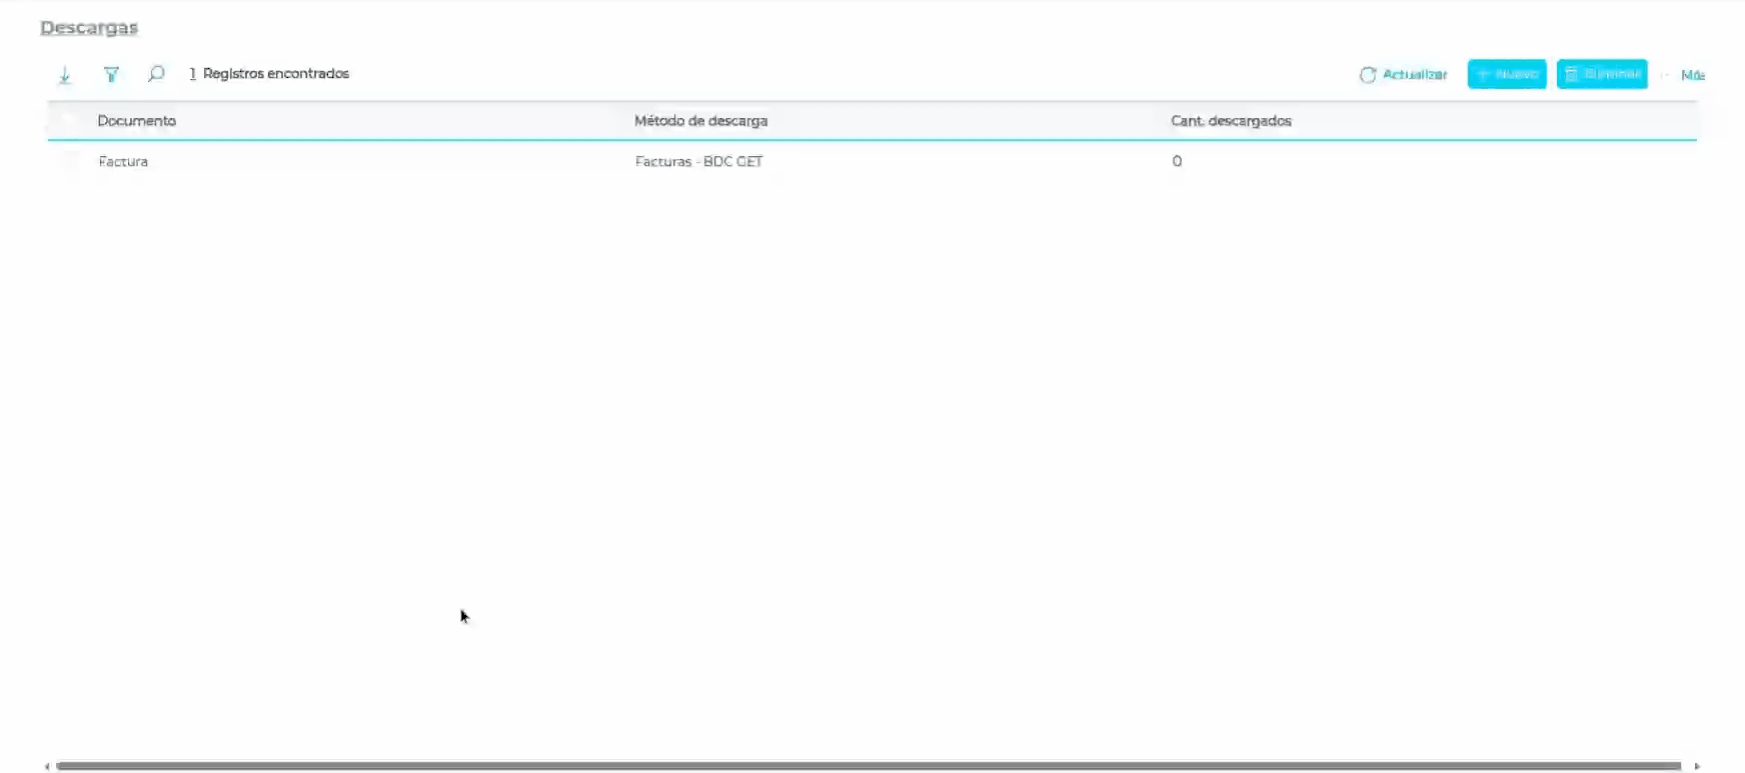Click the download arrow icon in toolbar
This screenshot has height=773, width=1745.
tap(65, 75)
